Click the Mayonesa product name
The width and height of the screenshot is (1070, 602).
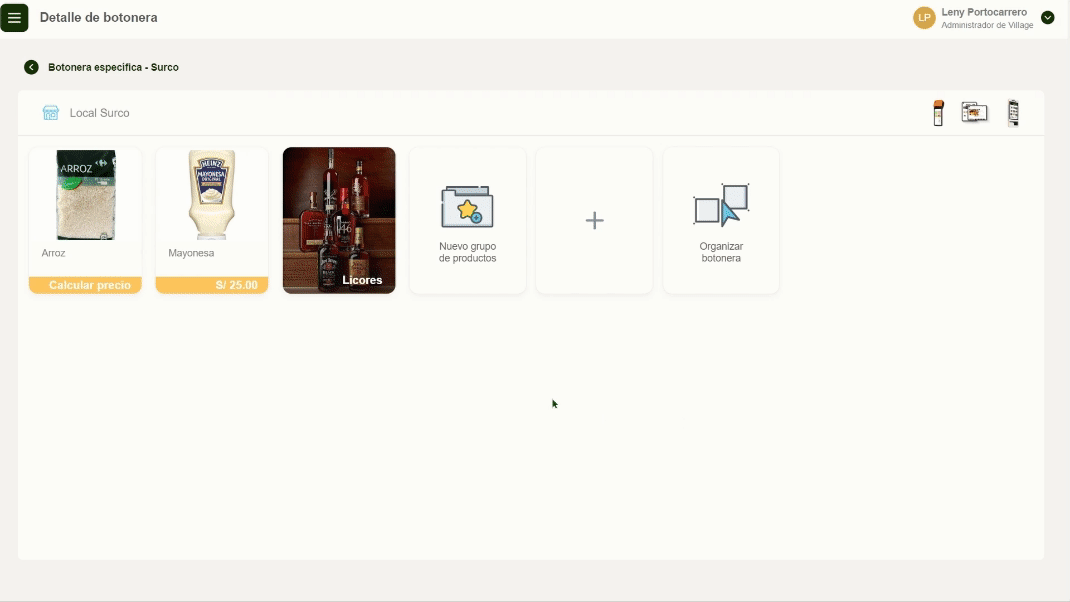tap(191, 253)
